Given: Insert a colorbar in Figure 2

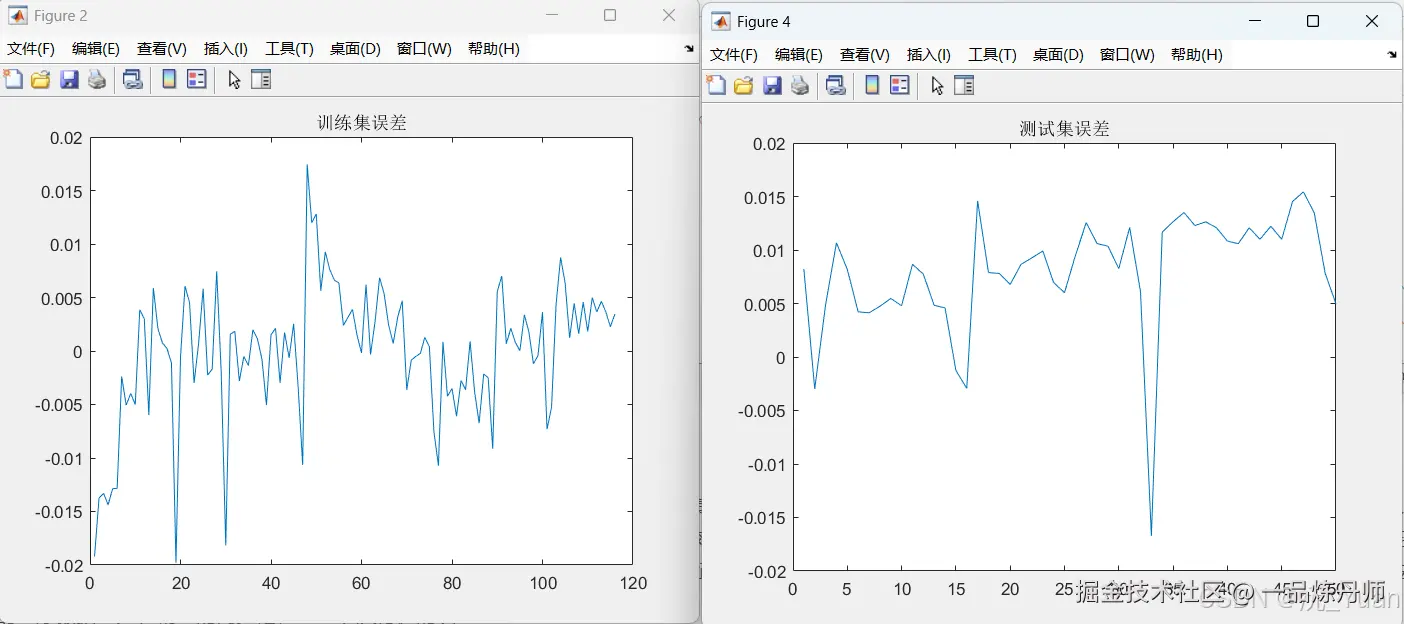Looking at the screenshot, I should click(x=169, y=80).
